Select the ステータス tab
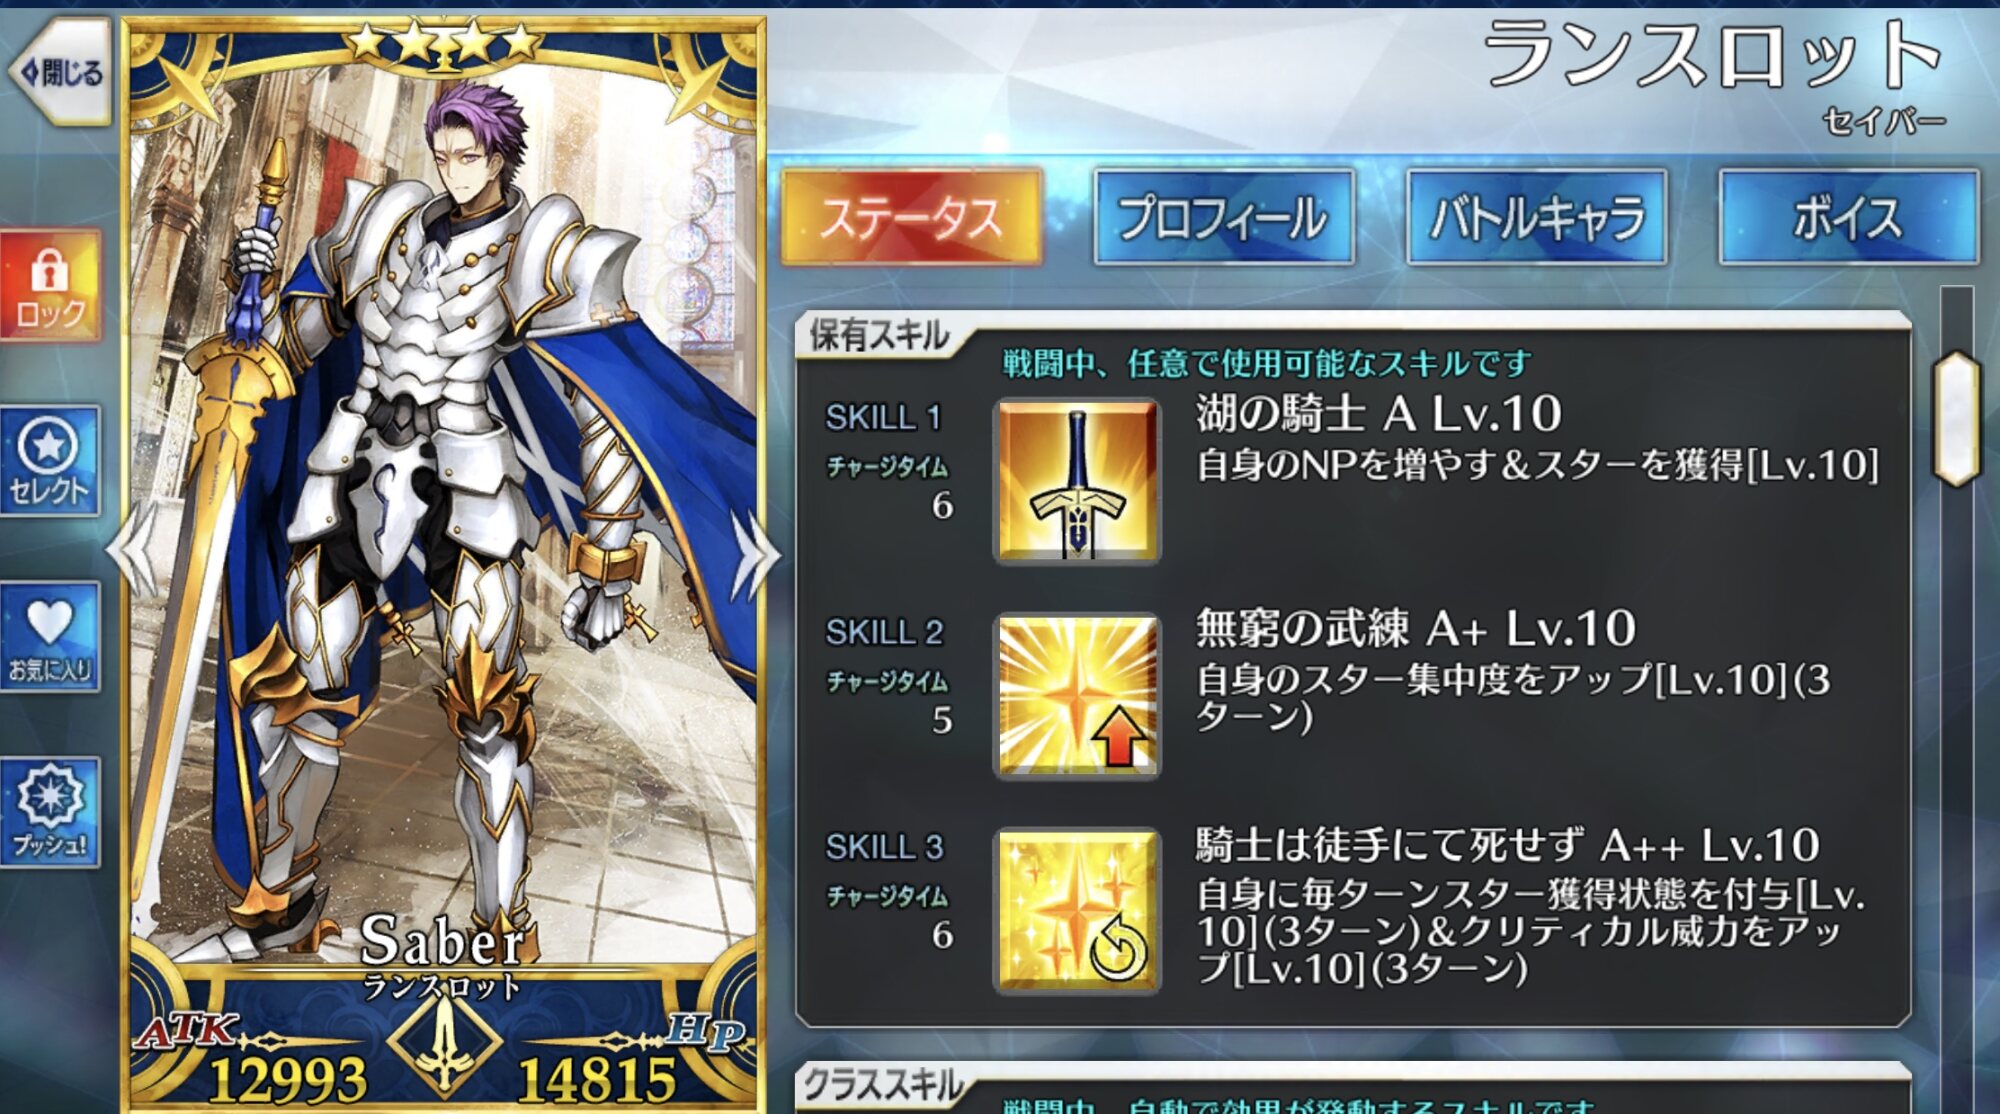This screenshot has width=2000, height=1114. [x=911, y=217]
